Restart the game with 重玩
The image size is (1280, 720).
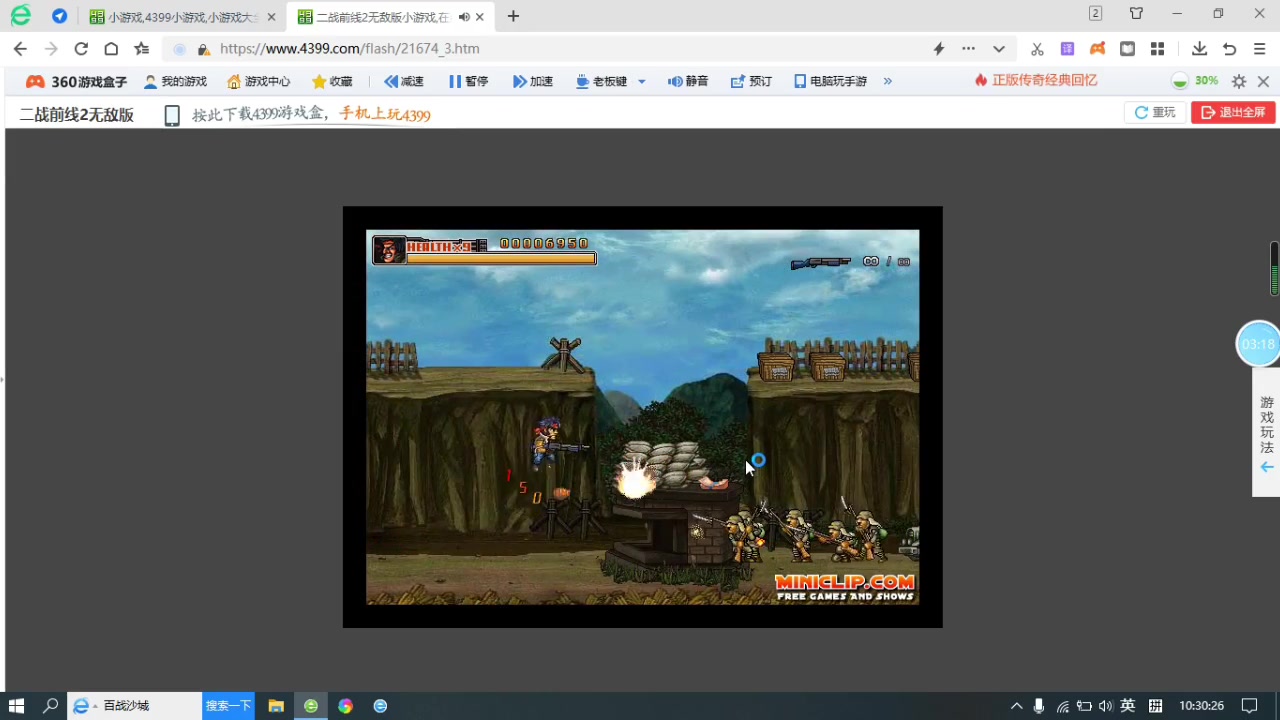pyautogui.click(x=1155, y=113)
